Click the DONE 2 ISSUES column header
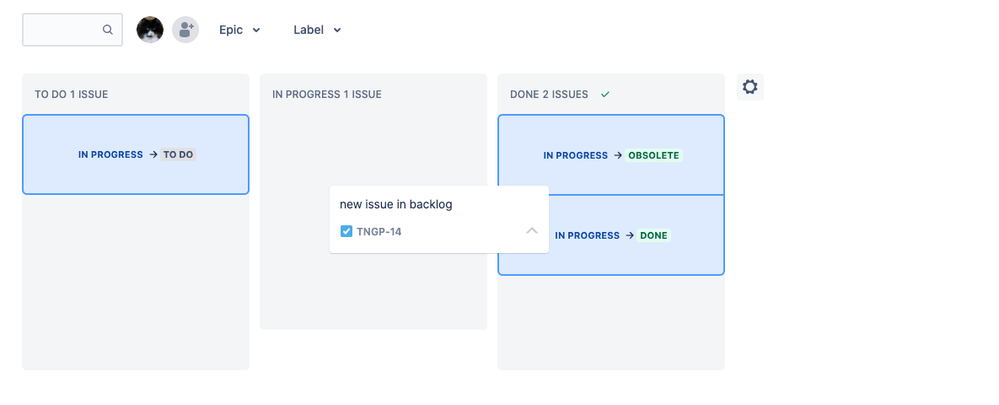This screenshot has height=405, width=999. click(549, 94)
